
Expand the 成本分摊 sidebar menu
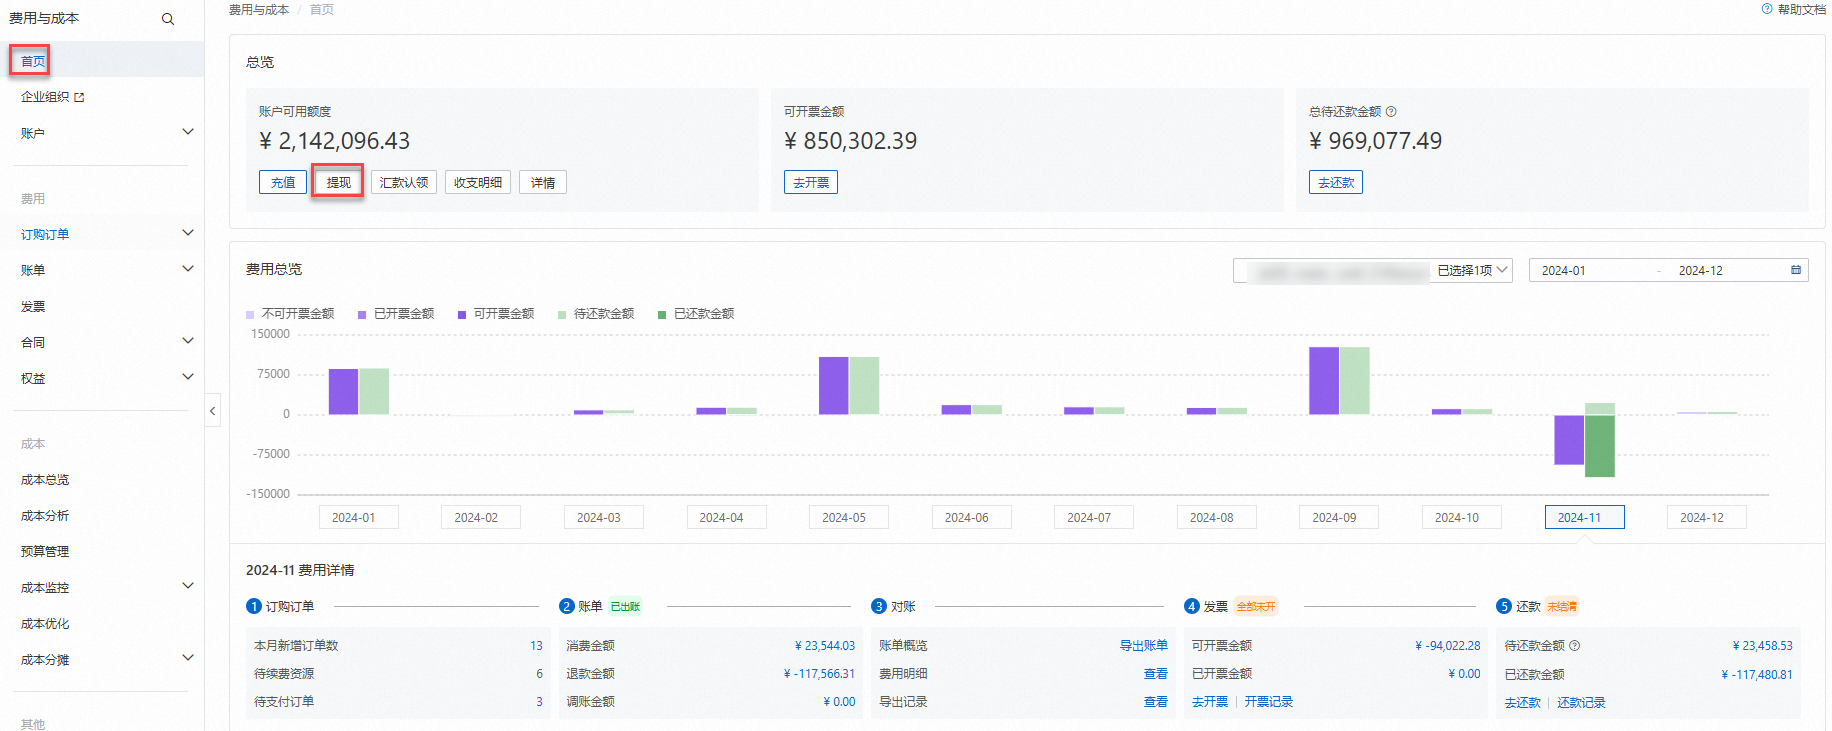[x=187, y=658]
